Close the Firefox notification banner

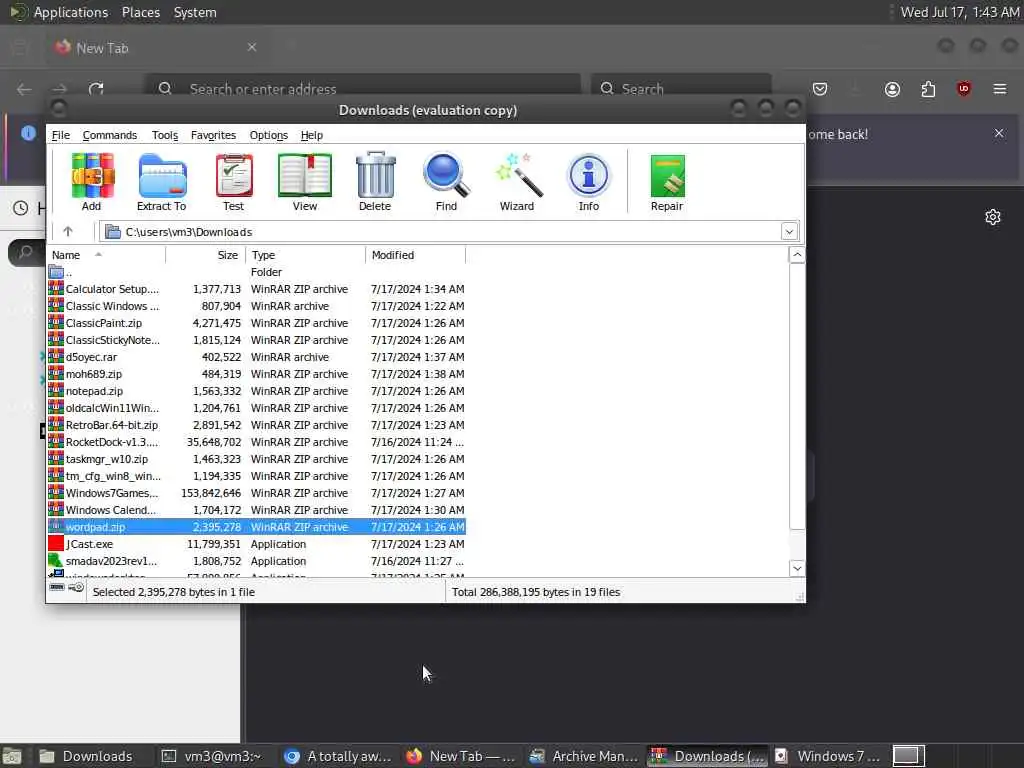point(999,133)
